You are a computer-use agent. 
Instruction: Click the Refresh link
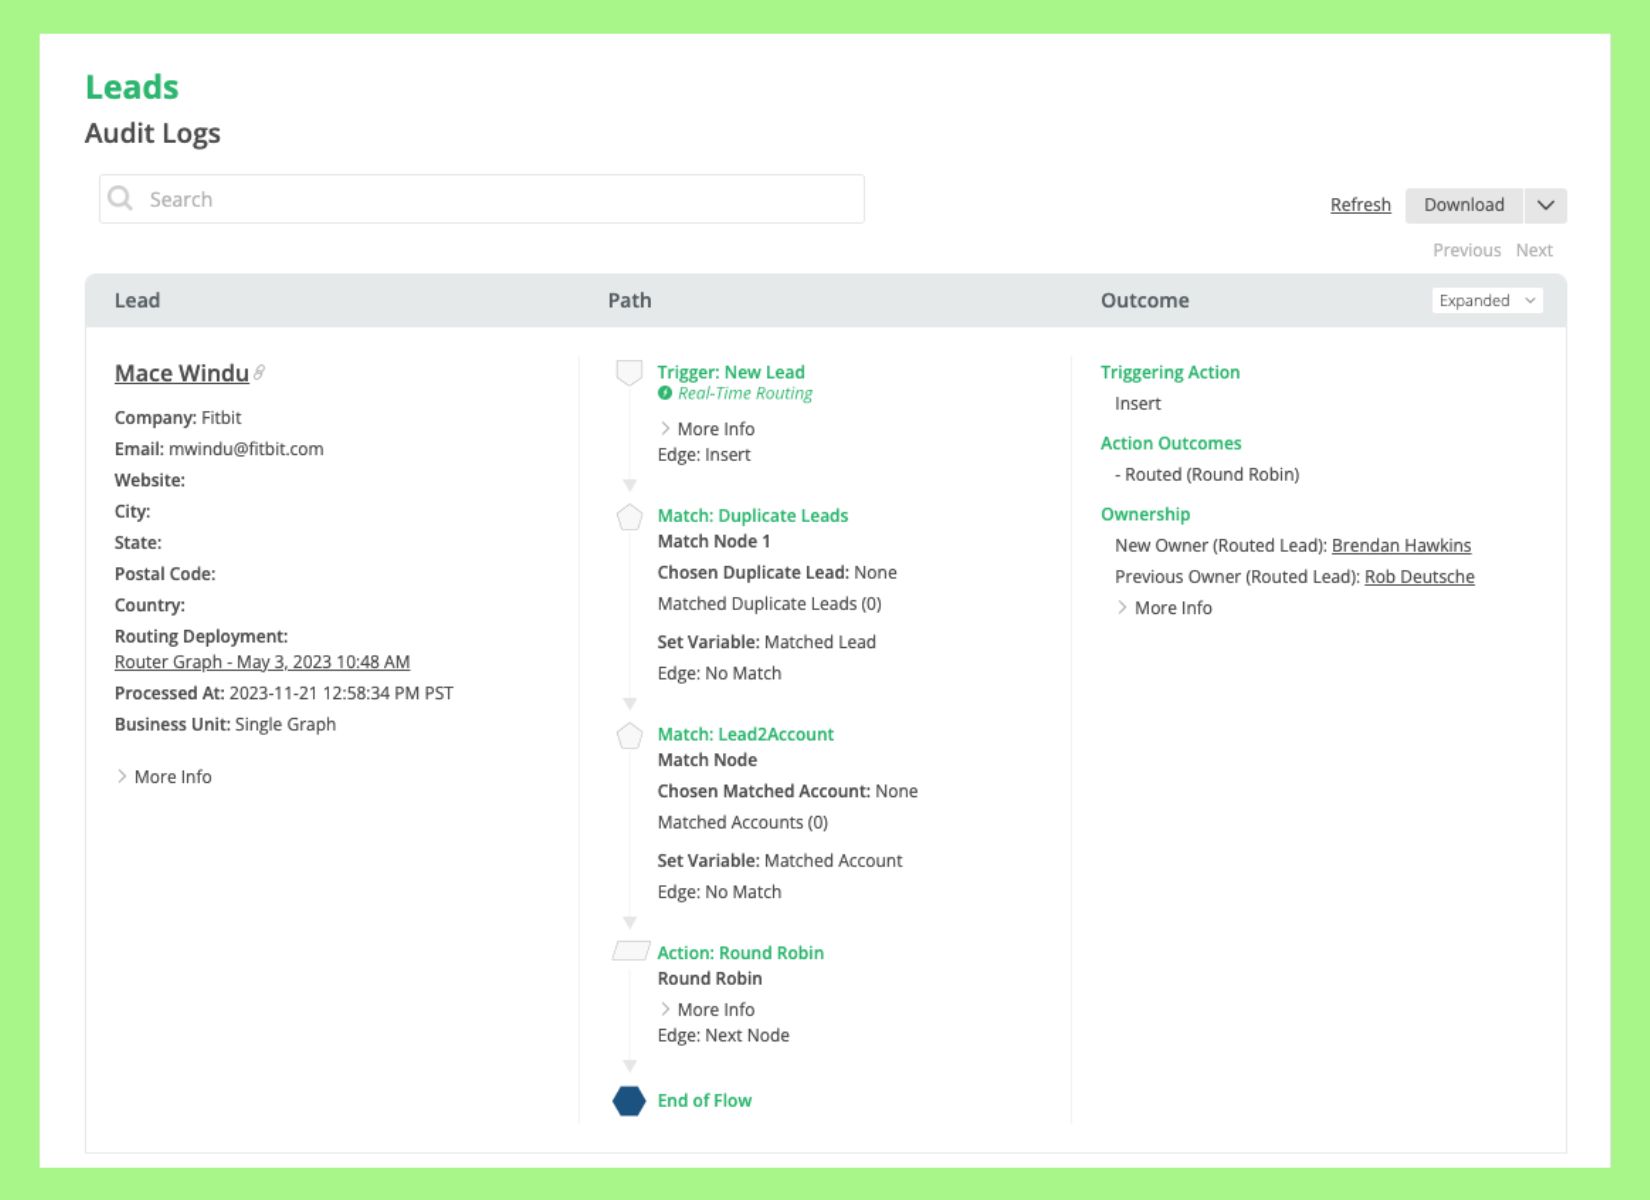point(1360,204)
